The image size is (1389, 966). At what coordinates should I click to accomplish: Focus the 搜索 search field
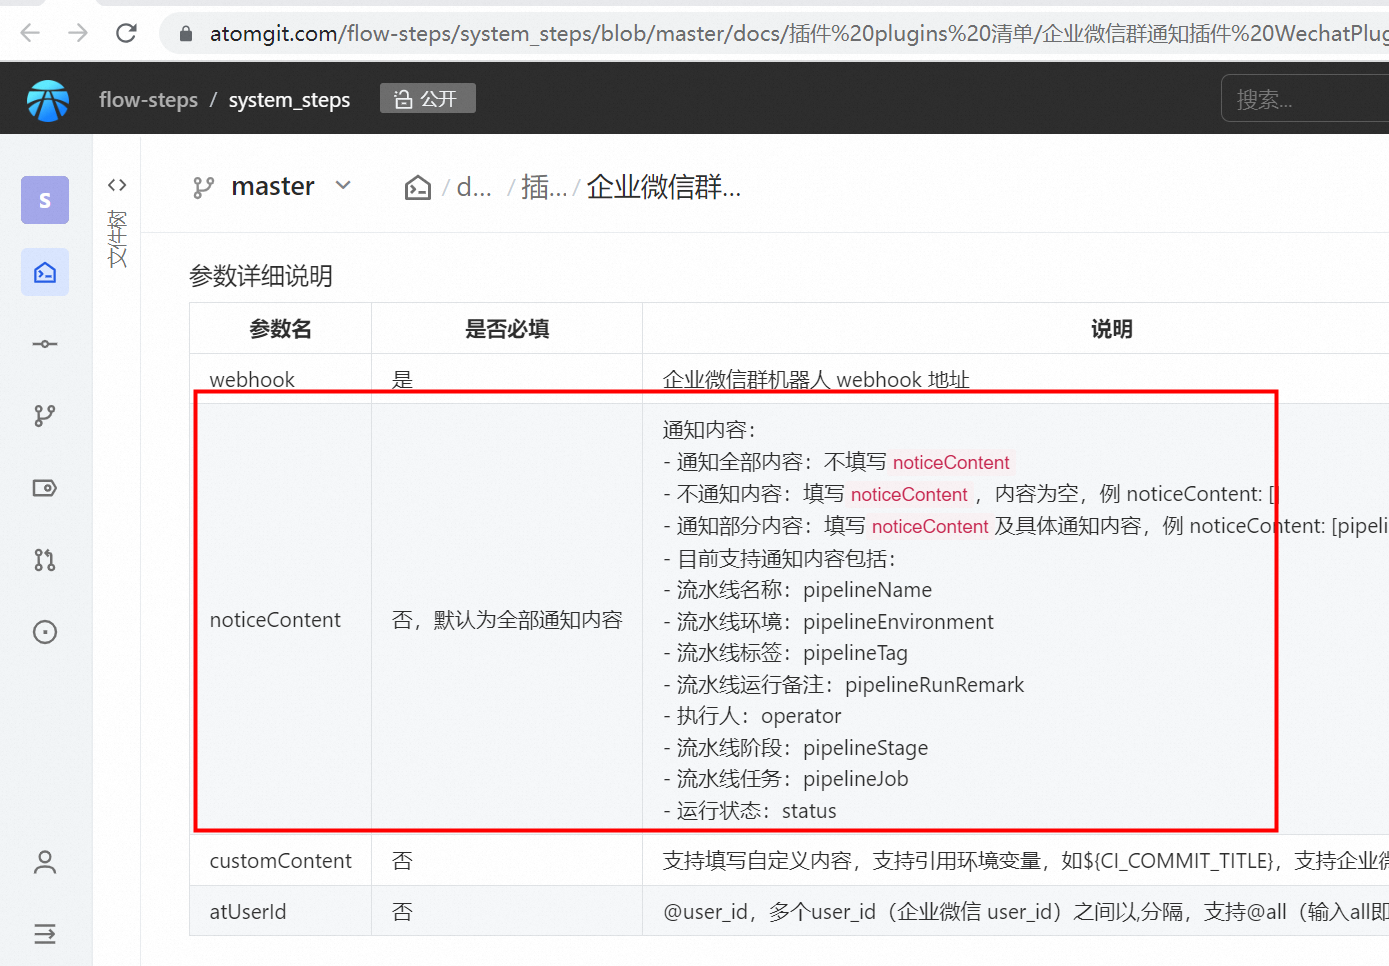[x=1305, y=99]
